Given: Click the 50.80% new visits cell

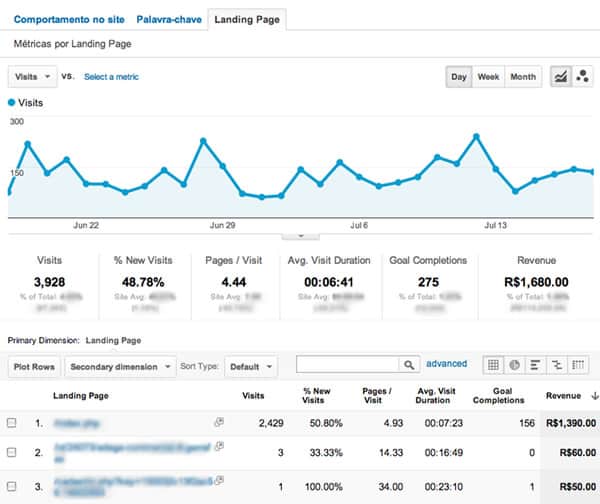Looking at the screenshot, I should coord(326,423).
